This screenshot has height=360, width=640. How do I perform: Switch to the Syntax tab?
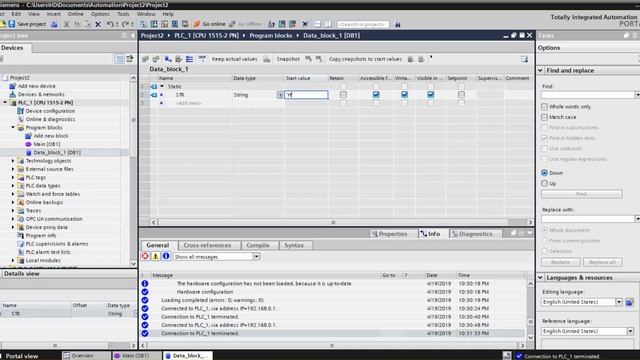[294, 245]
